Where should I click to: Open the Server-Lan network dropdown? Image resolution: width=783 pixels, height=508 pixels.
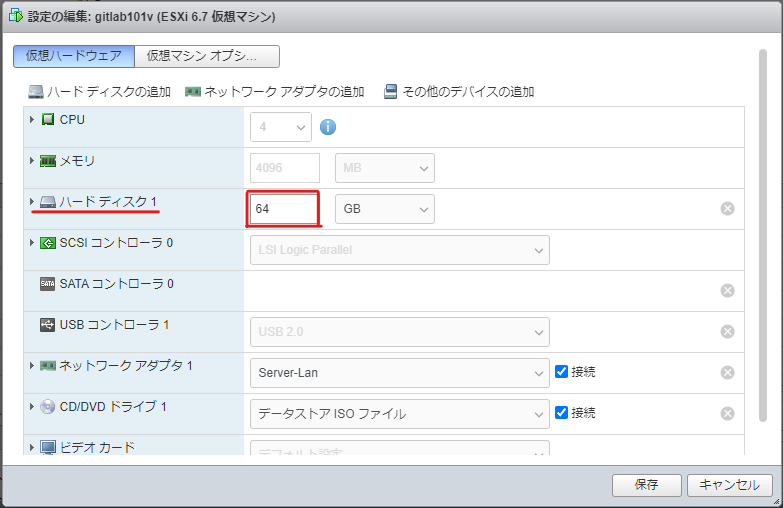[x=399, y=373]
